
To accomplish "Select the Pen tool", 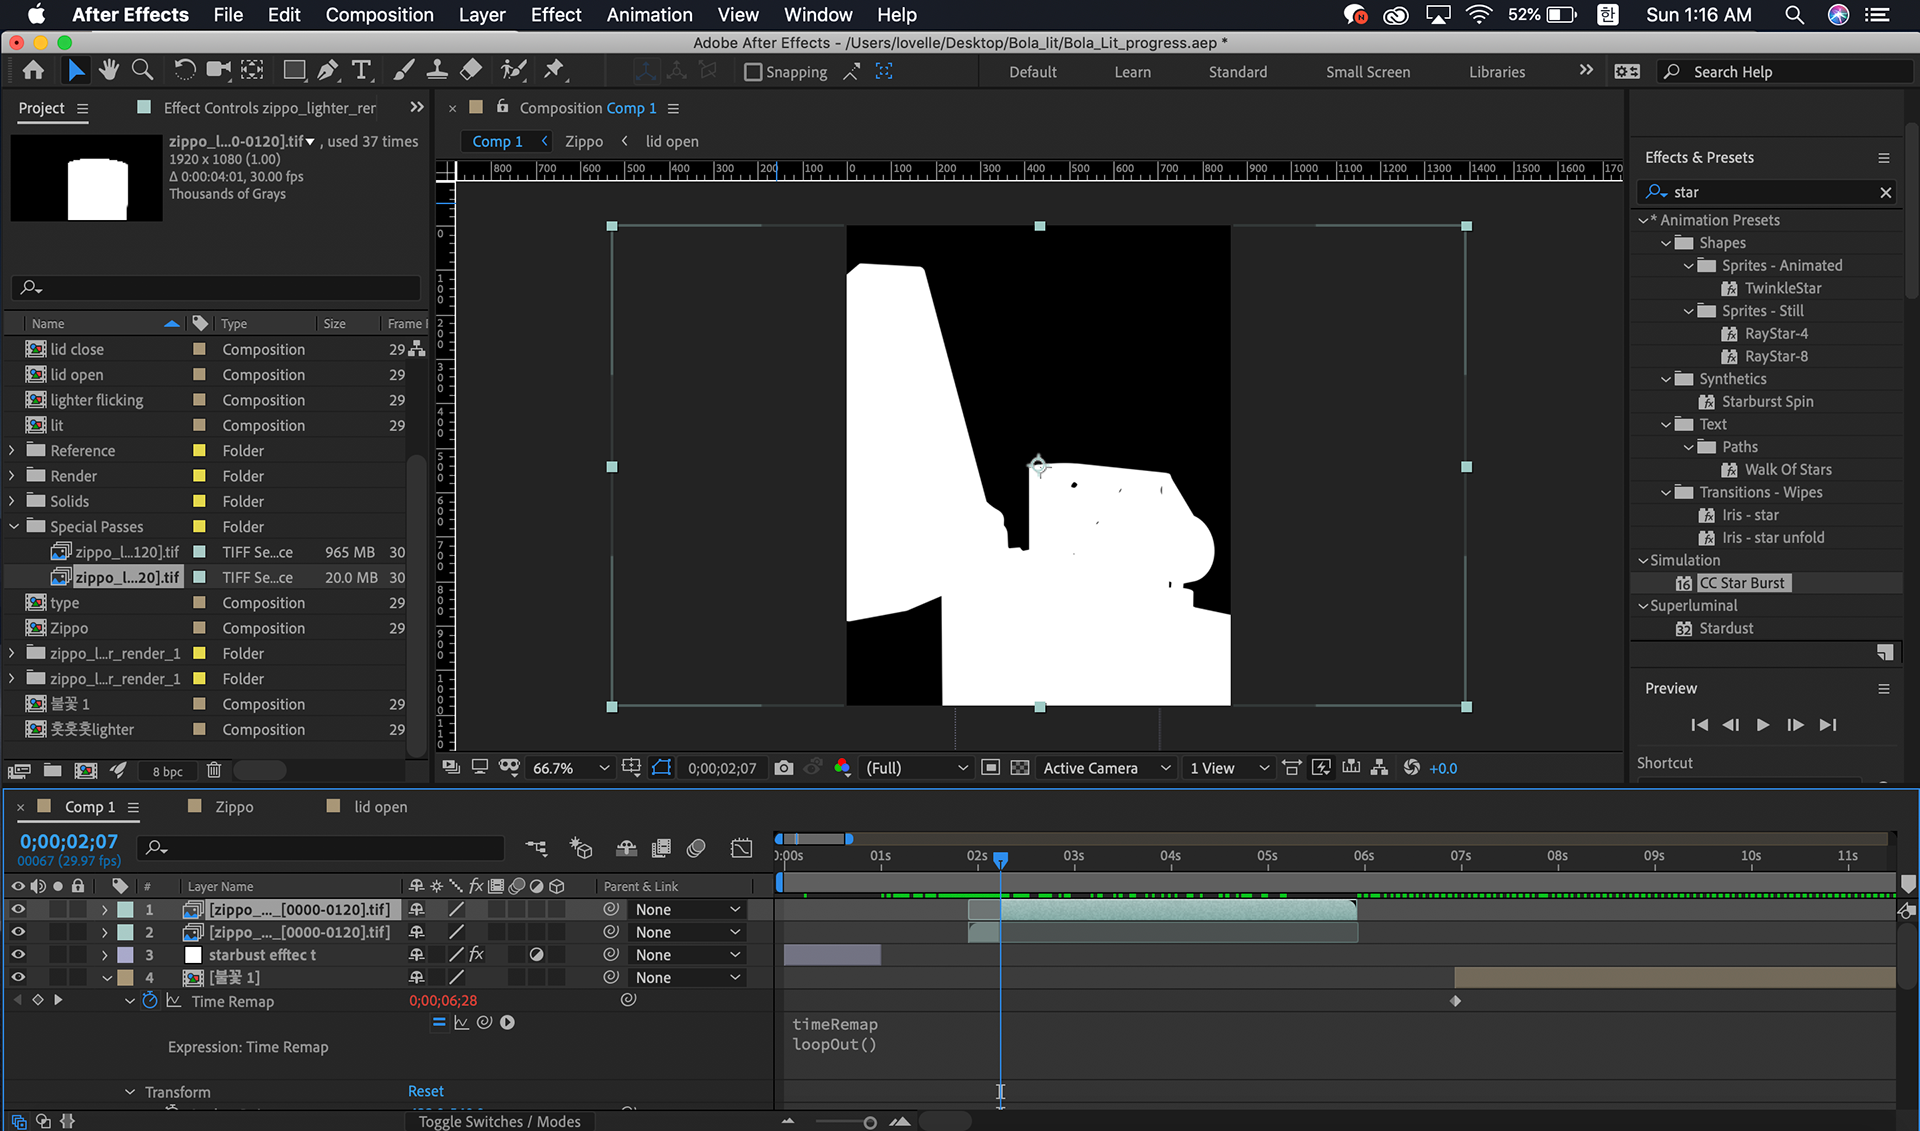I will coord(327,70).
